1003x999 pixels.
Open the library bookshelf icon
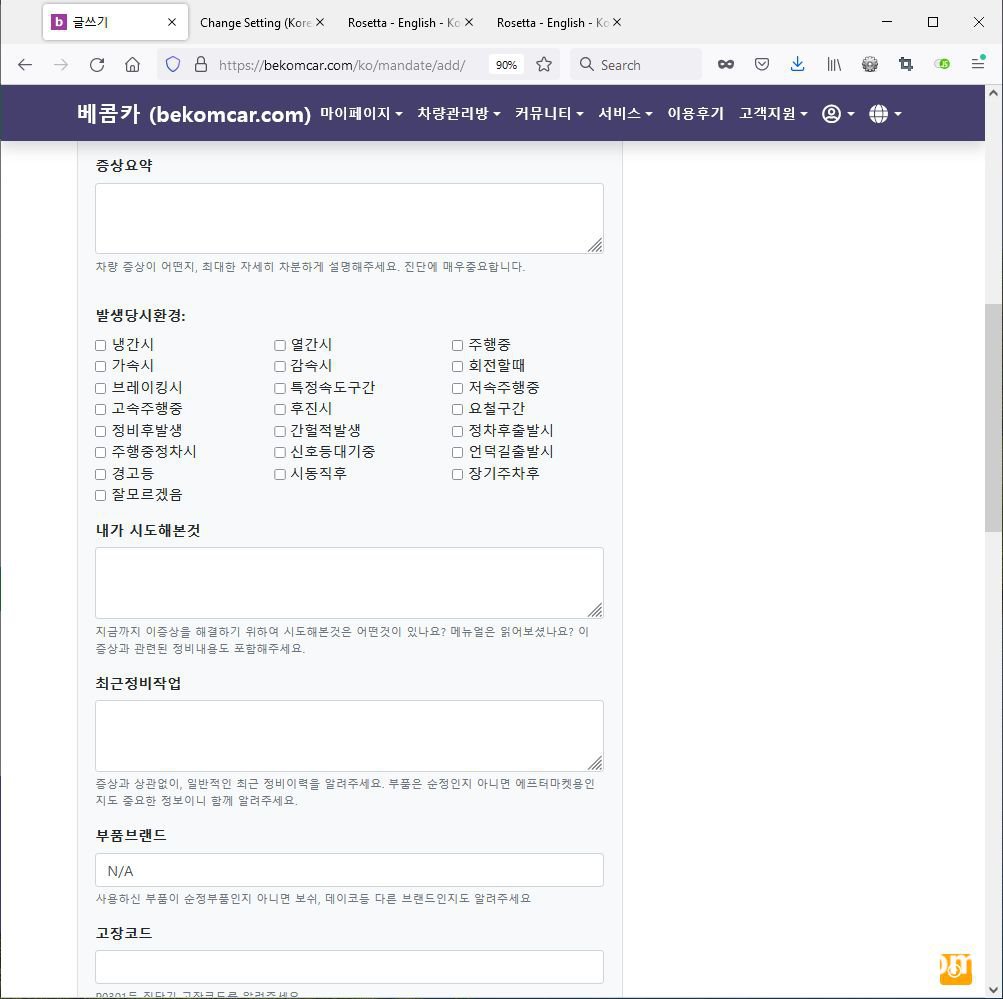point(833,64)
